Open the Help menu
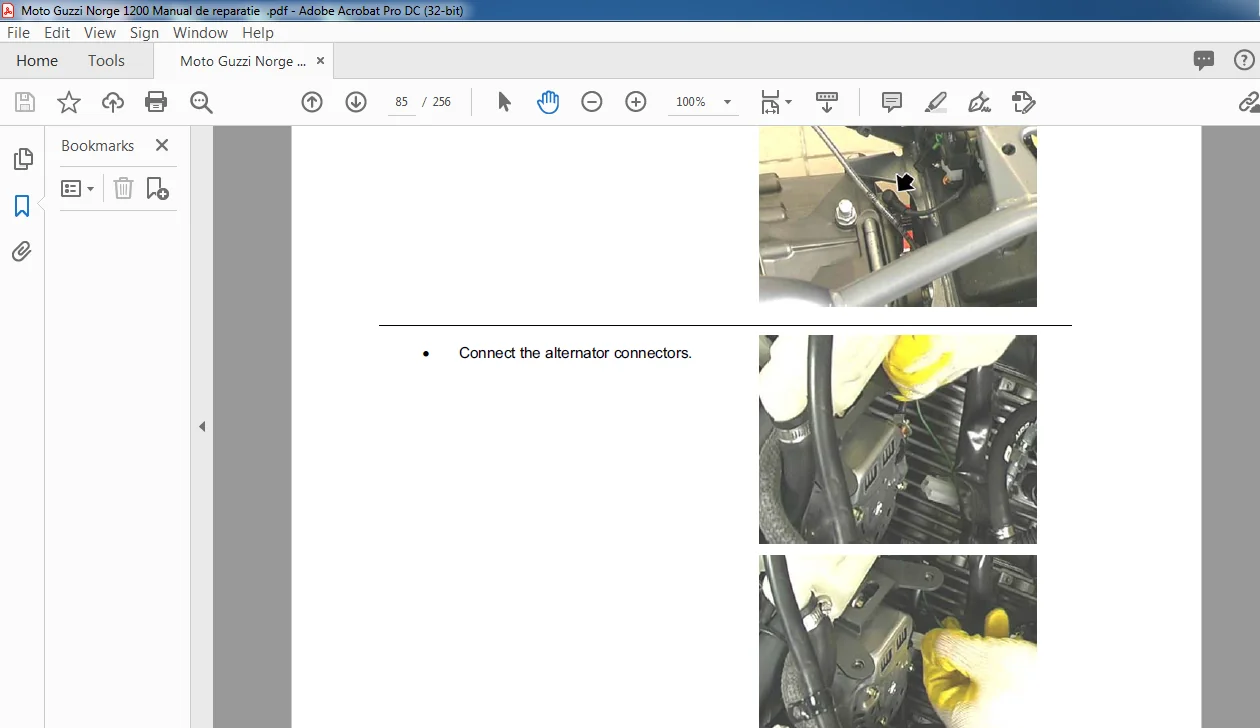Screen dimensions: 1260x728 coord(258,32)
